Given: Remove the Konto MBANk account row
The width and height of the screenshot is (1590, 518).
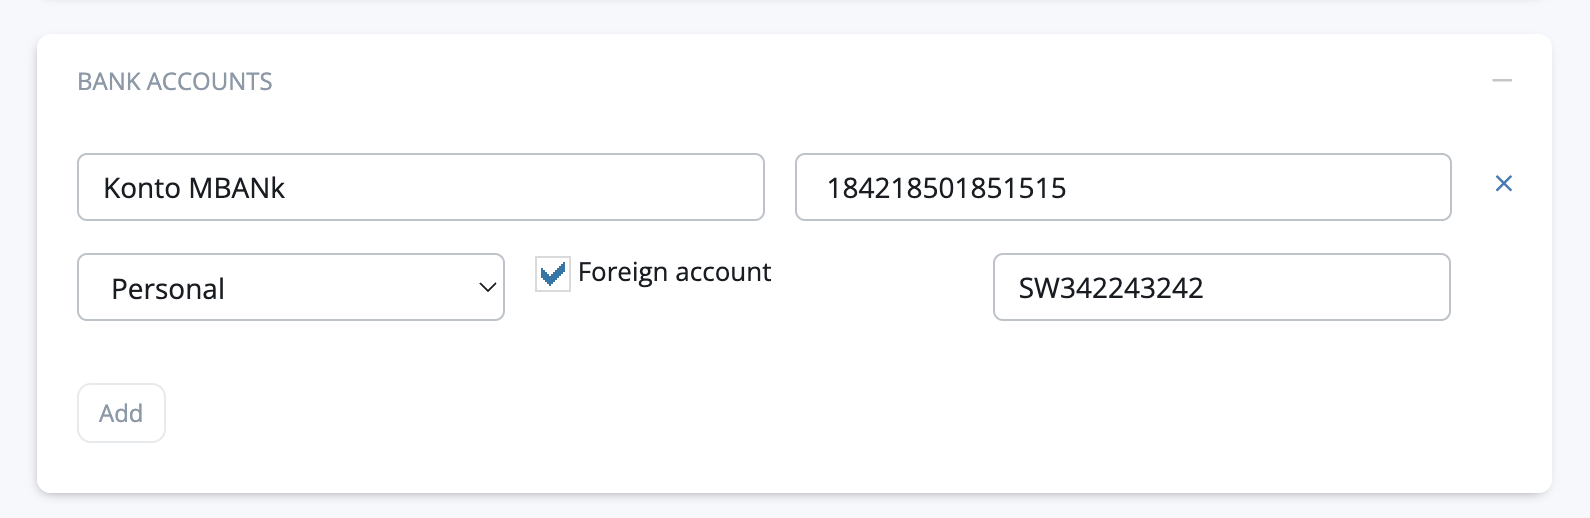Looking at the screenshot, I should pos(1503,184).
